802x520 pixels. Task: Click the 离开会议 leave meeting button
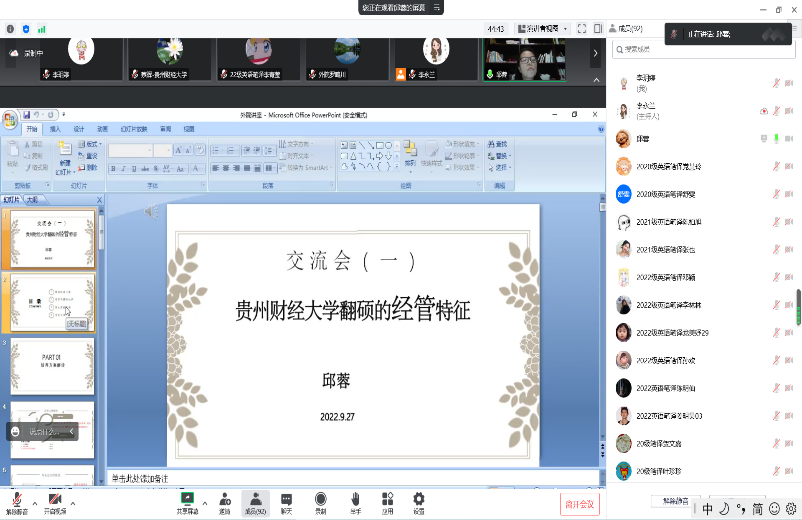[x=579, y=504]
